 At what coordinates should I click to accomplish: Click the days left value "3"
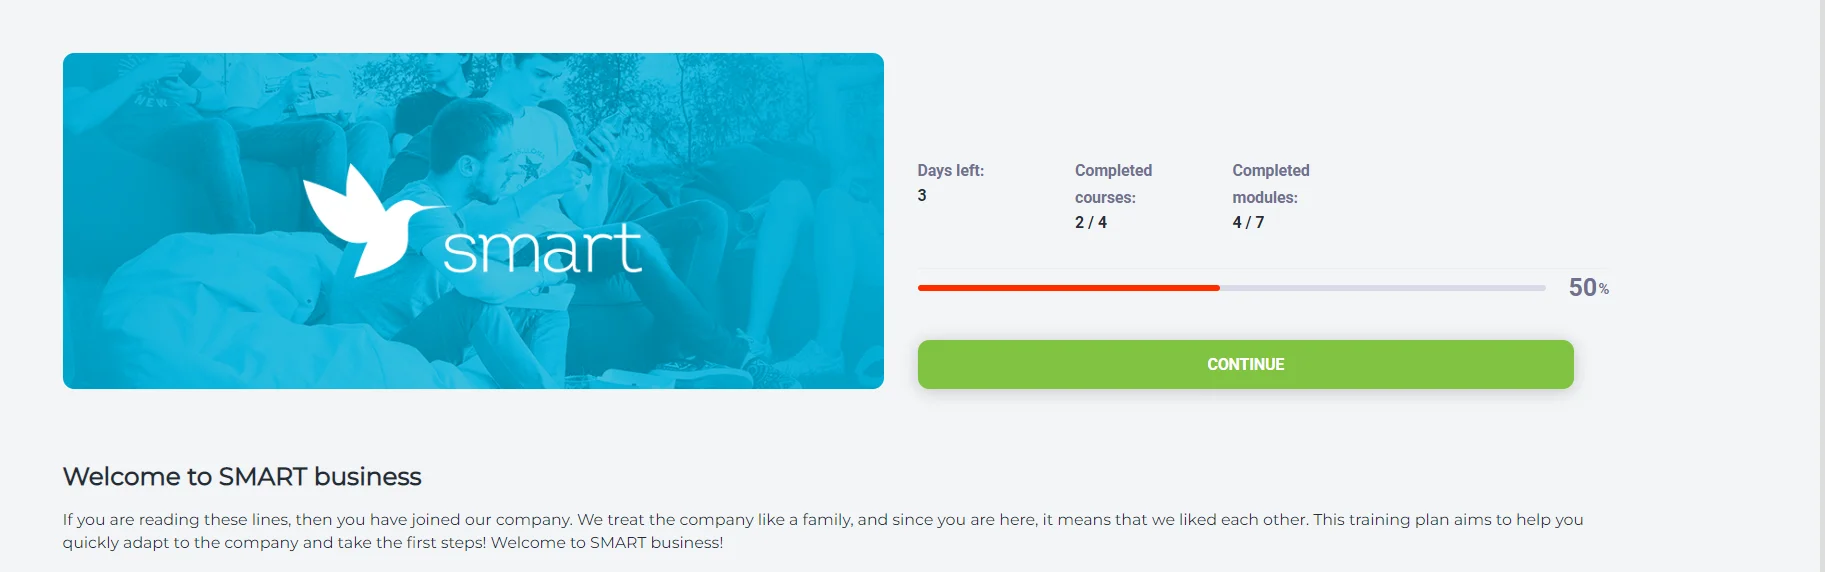coord(922,196)
